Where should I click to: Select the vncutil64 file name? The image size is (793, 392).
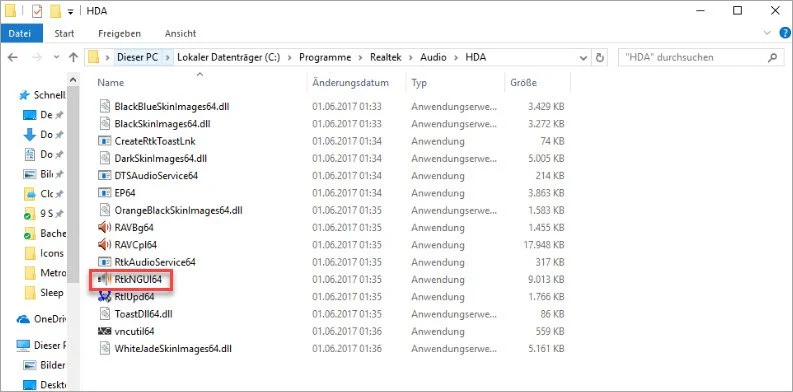click(135, 331)
